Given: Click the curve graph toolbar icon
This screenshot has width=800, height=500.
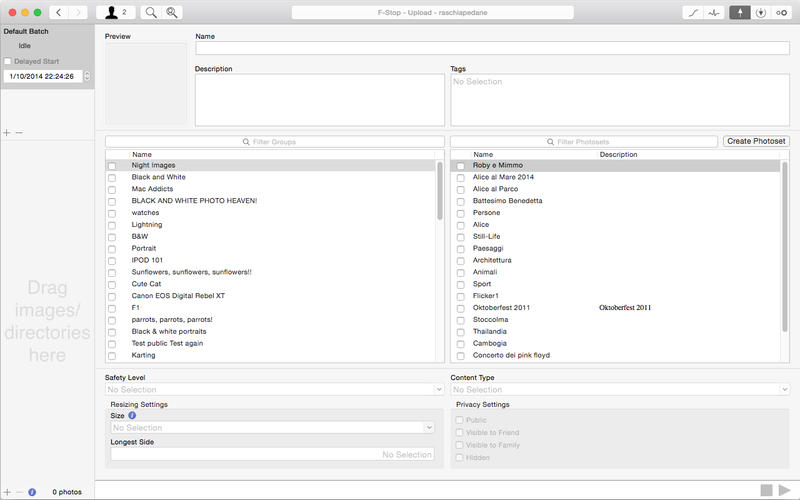Looking at the screenshot, I should 692,12.
